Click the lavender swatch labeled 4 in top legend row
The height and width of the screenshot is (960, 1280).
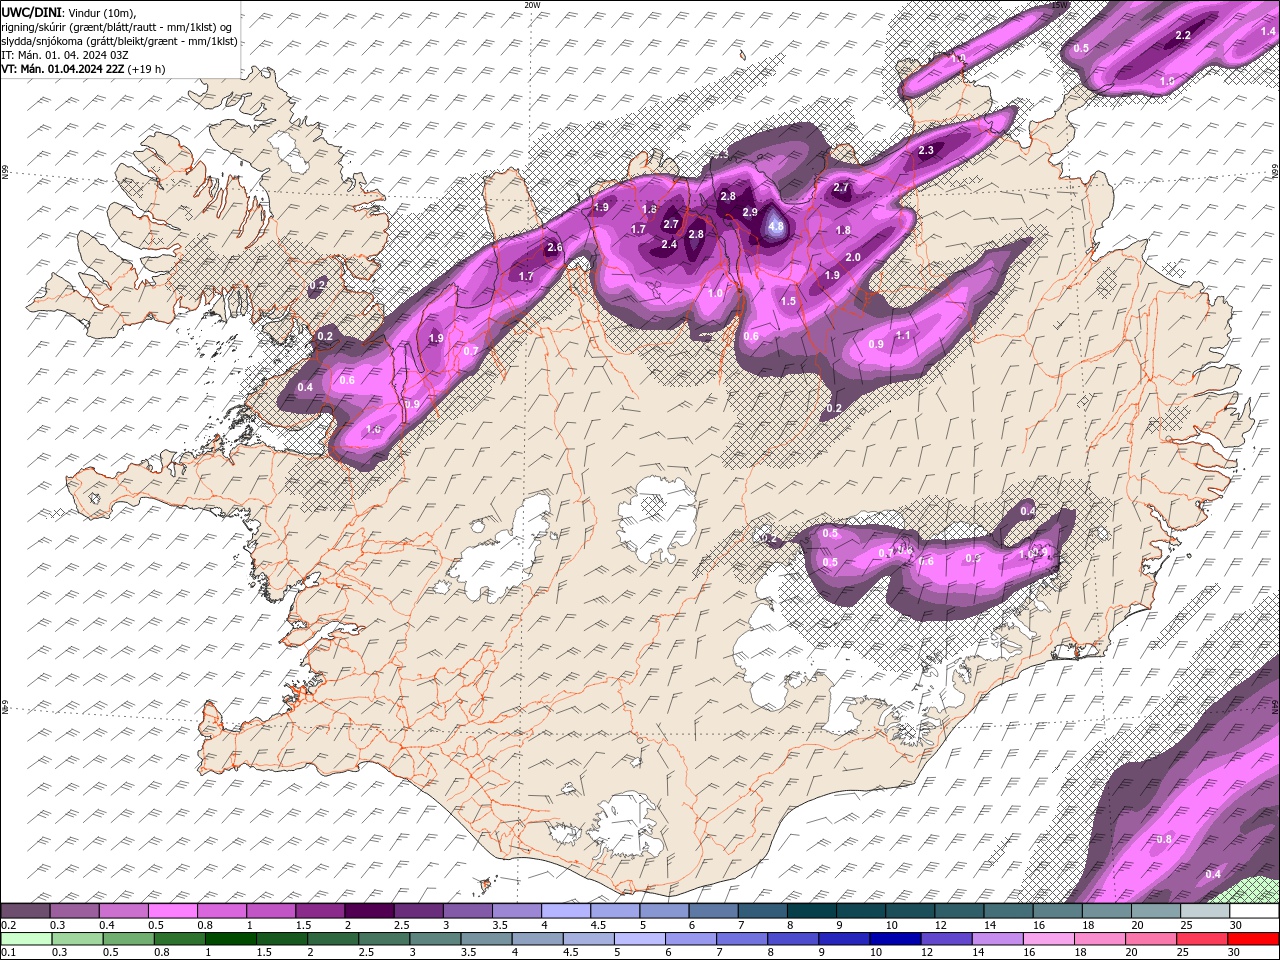click(566, 911)
